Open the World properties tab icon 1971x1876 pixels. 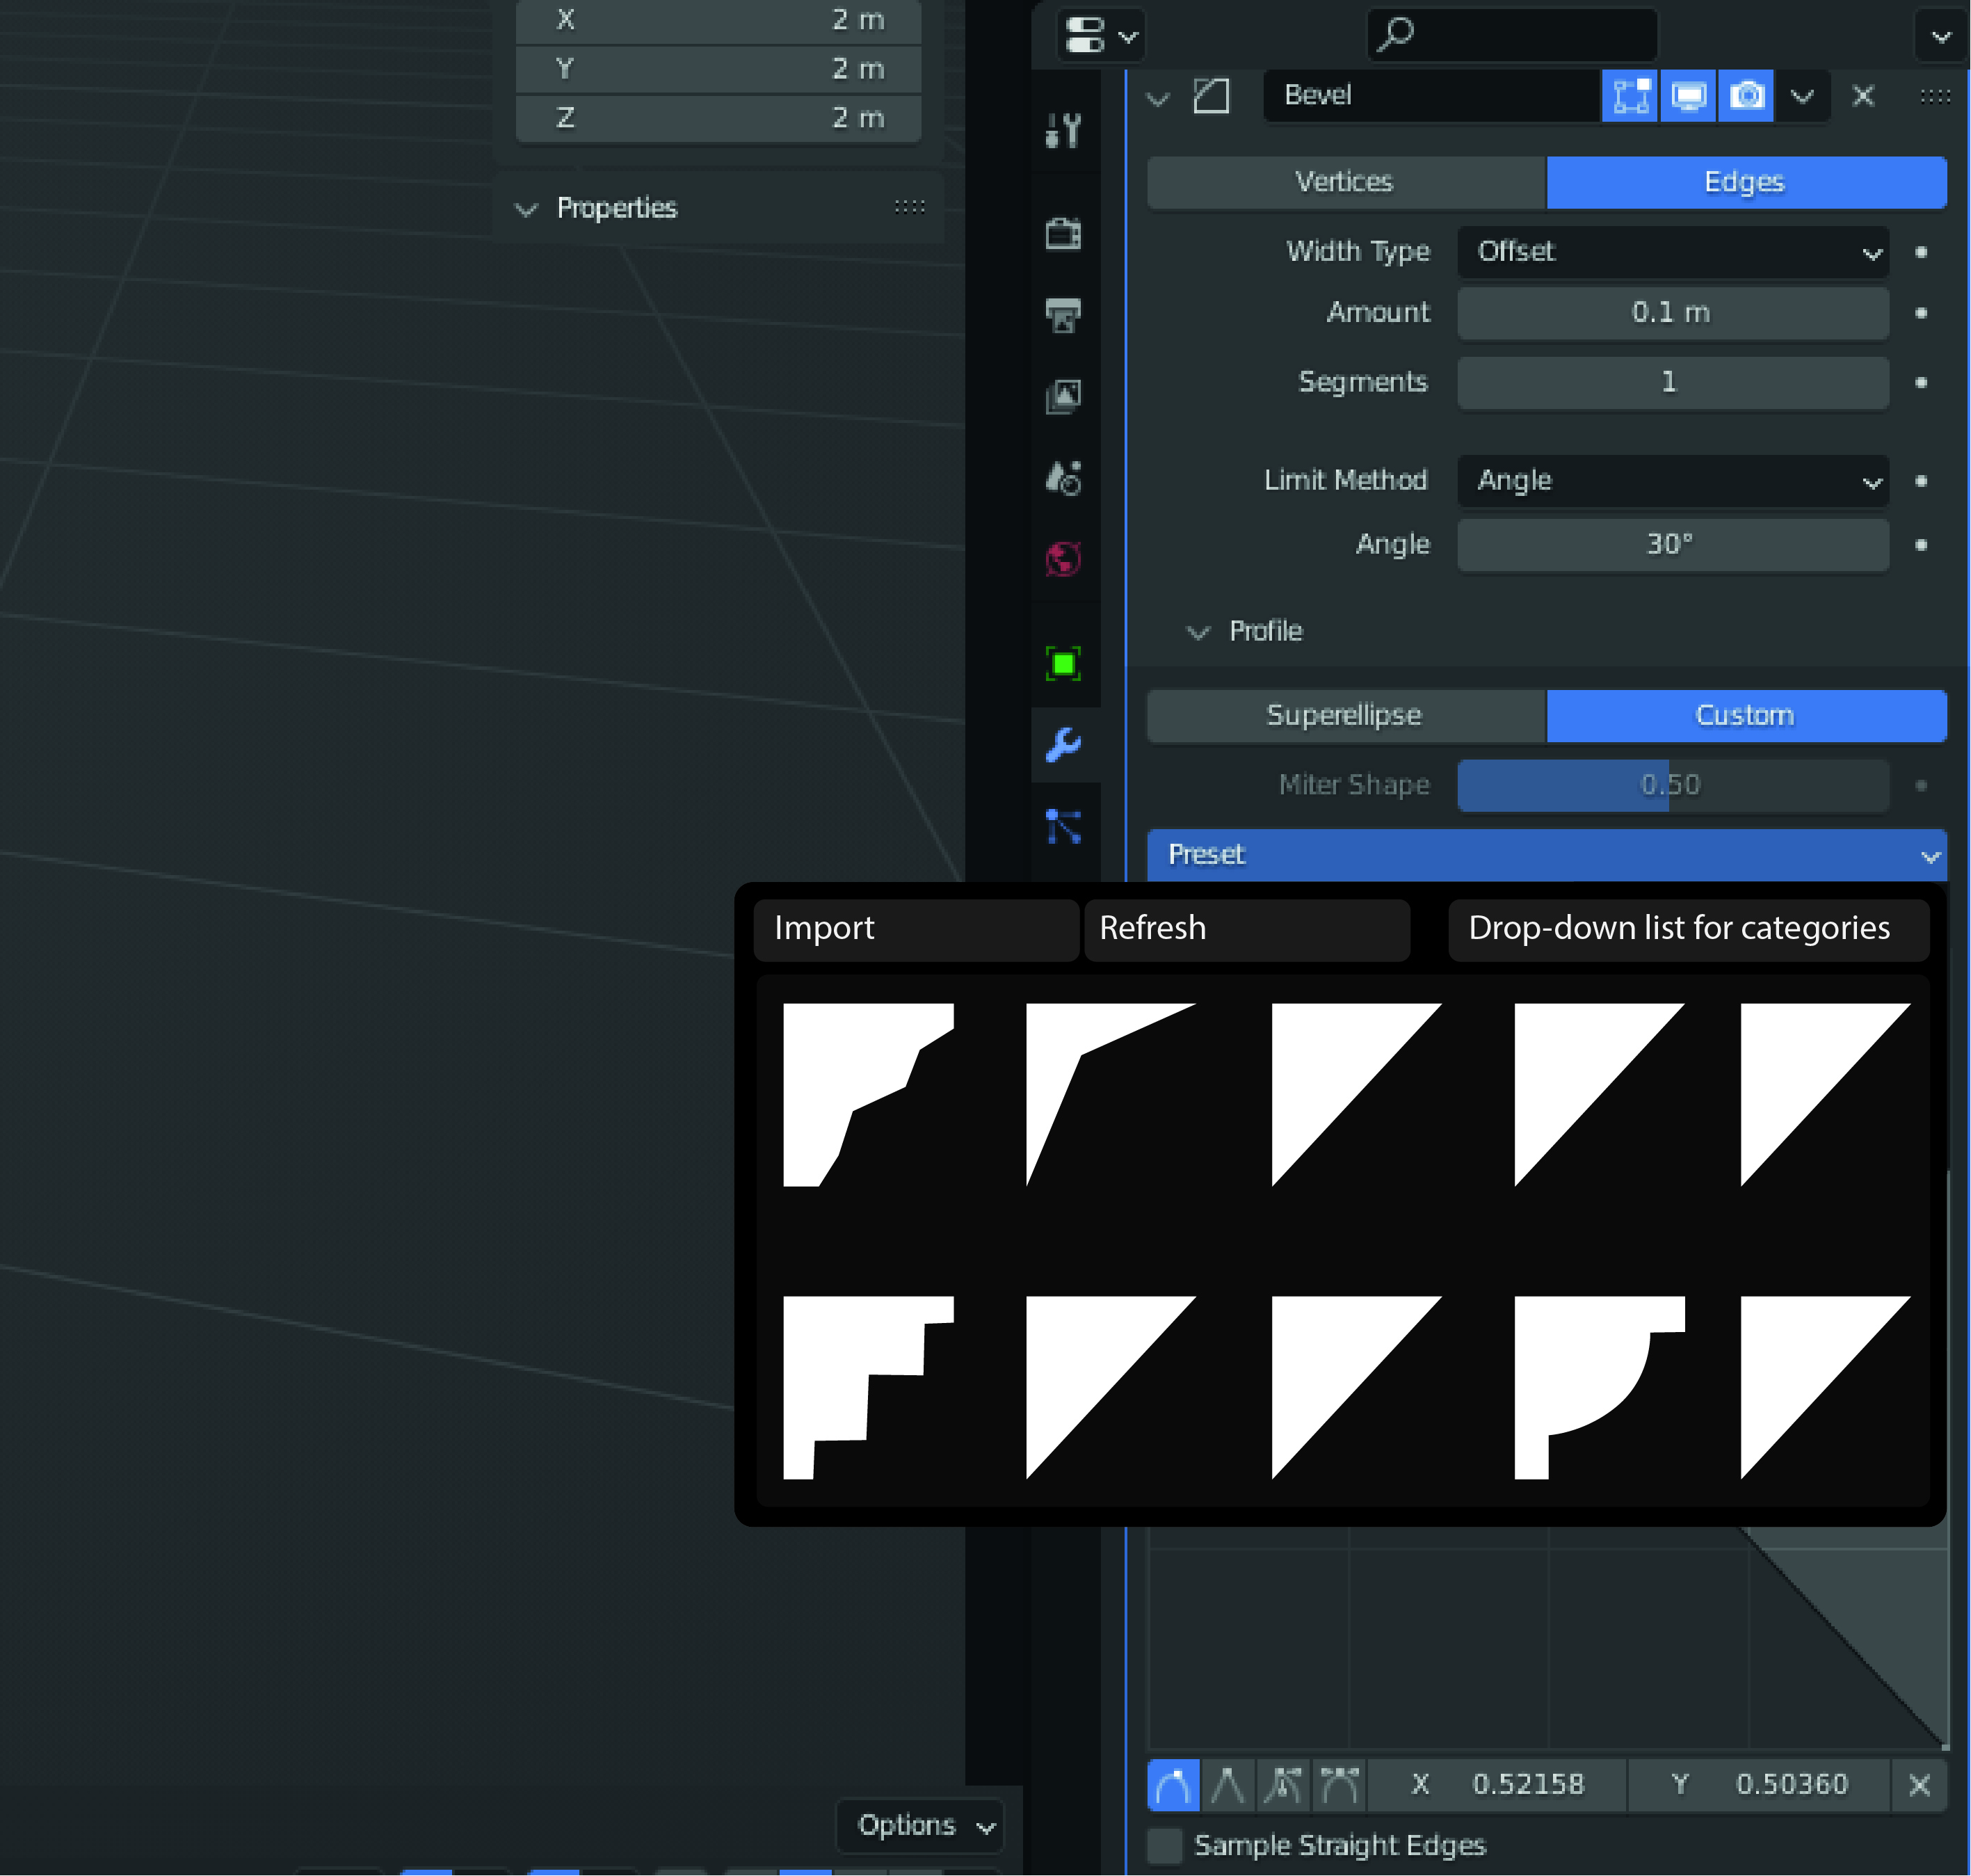[x=1063, y=559]
